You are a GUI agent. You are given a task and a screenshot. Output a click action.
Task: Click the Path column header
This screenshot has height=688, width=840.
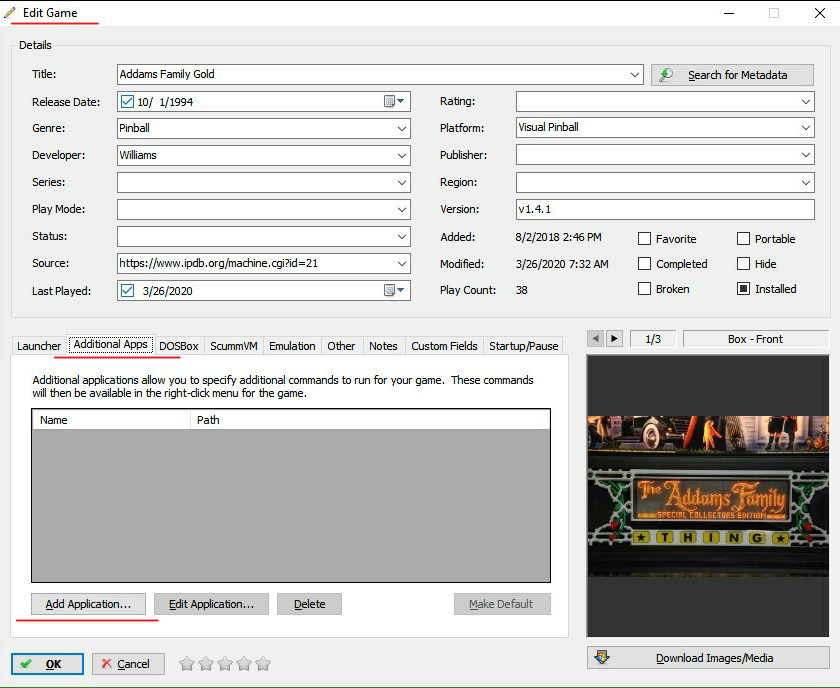point(370,420)
